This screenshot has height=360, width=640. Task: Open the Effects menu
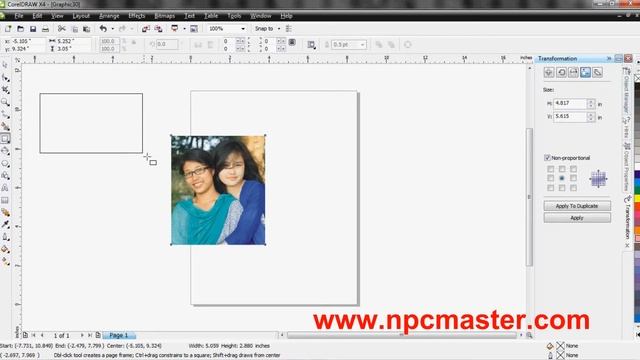[137, 16]
